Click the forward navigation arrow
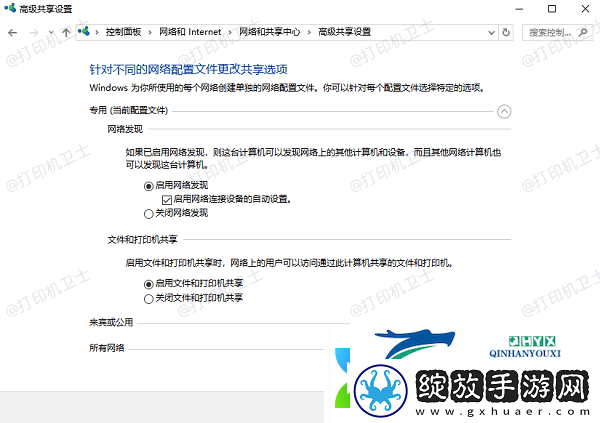600x423 pixels. (x=34, y=33)
